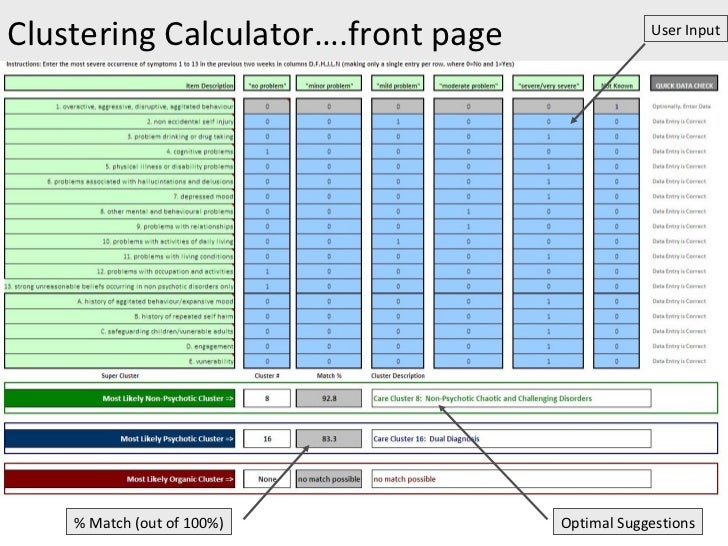Click the 'Most Likely Organic Cluster' red label
The image size is (728, 546).
click(x=120, y=479)
